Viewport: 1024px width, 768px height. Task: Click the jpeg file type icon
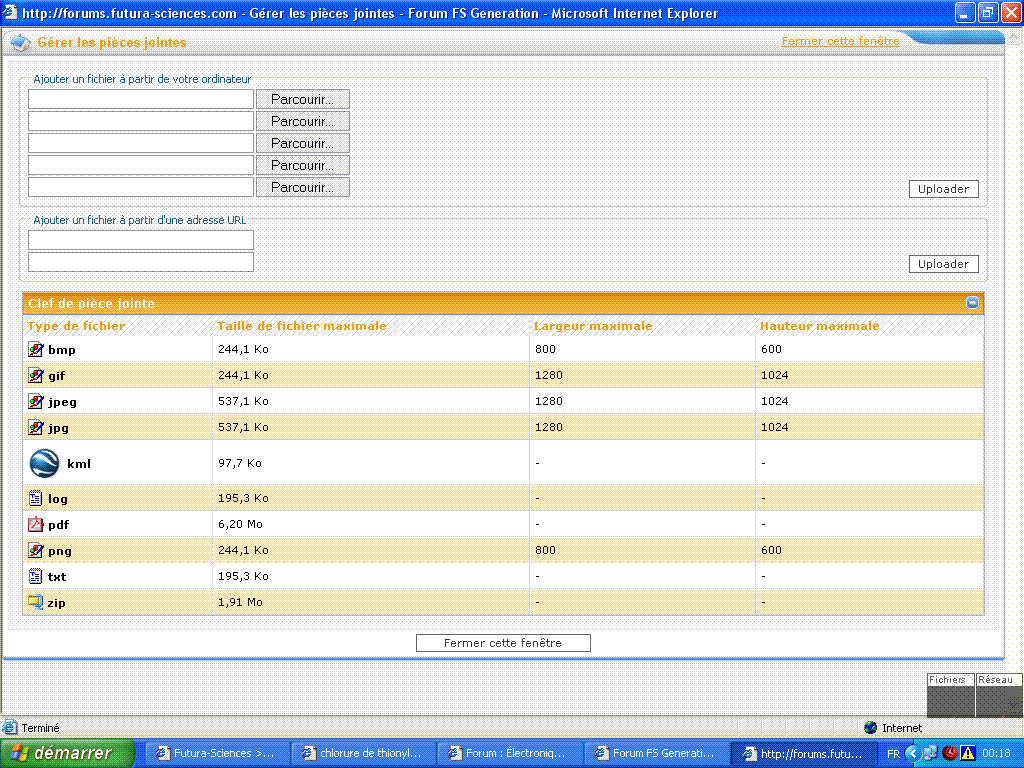[36, 402]
